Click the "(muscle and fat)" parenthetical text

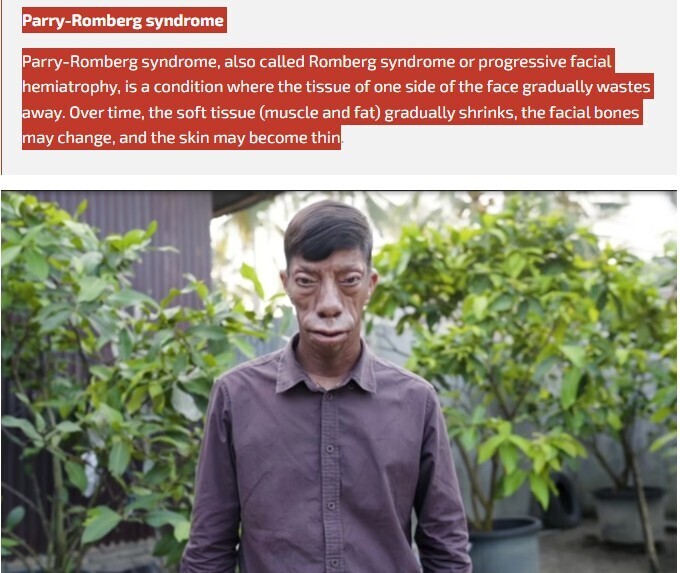320,113
